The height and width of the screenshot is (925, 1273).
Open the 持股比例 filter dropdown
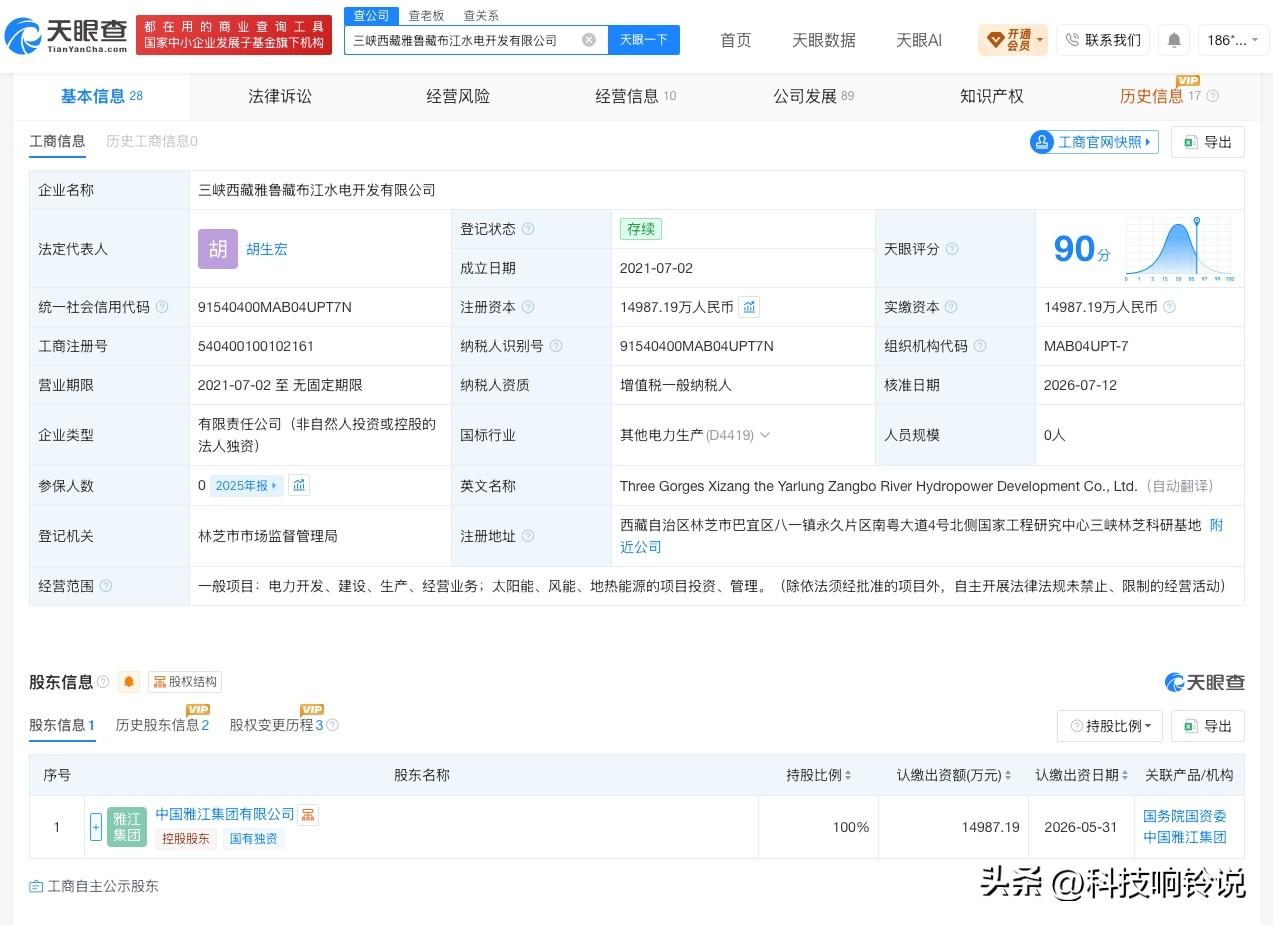pyautogui.click(x=1110, y=726)
